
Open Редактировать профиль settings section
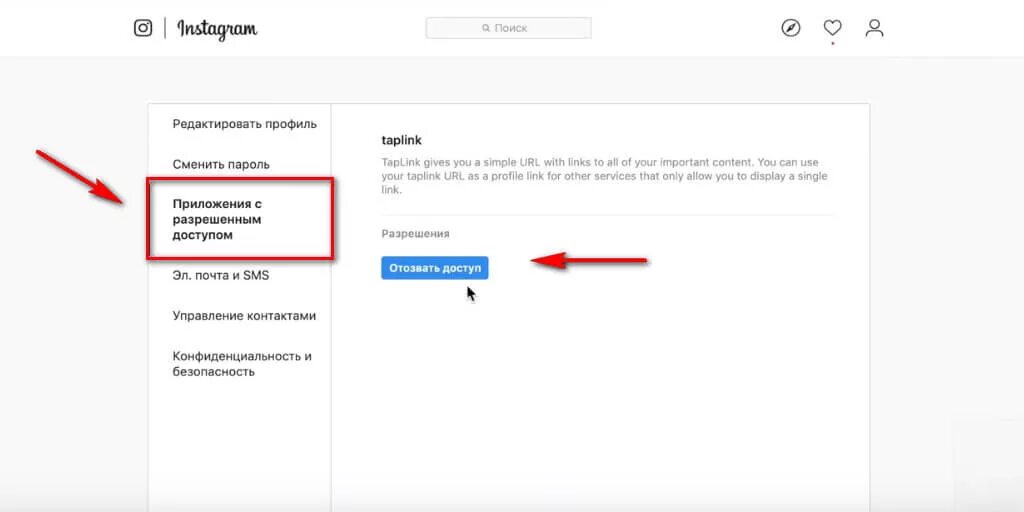coord(245,124)
